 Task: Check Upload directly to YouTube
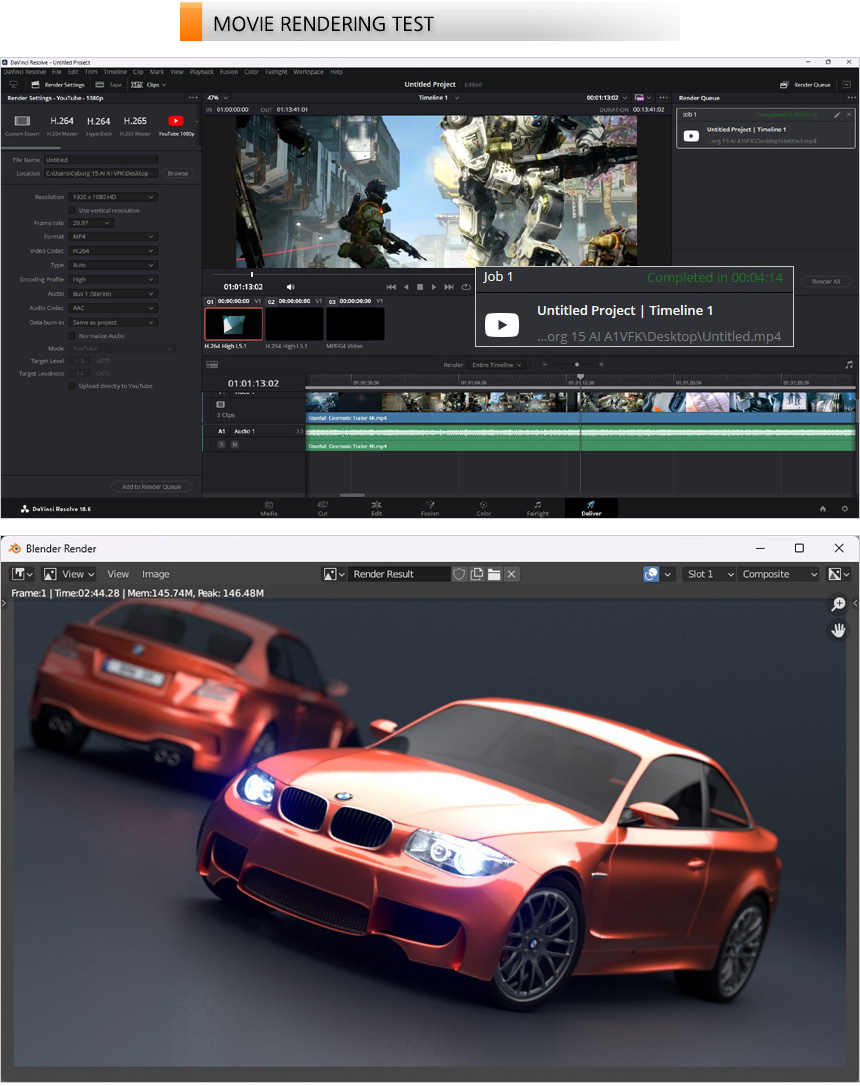(72, 386)
